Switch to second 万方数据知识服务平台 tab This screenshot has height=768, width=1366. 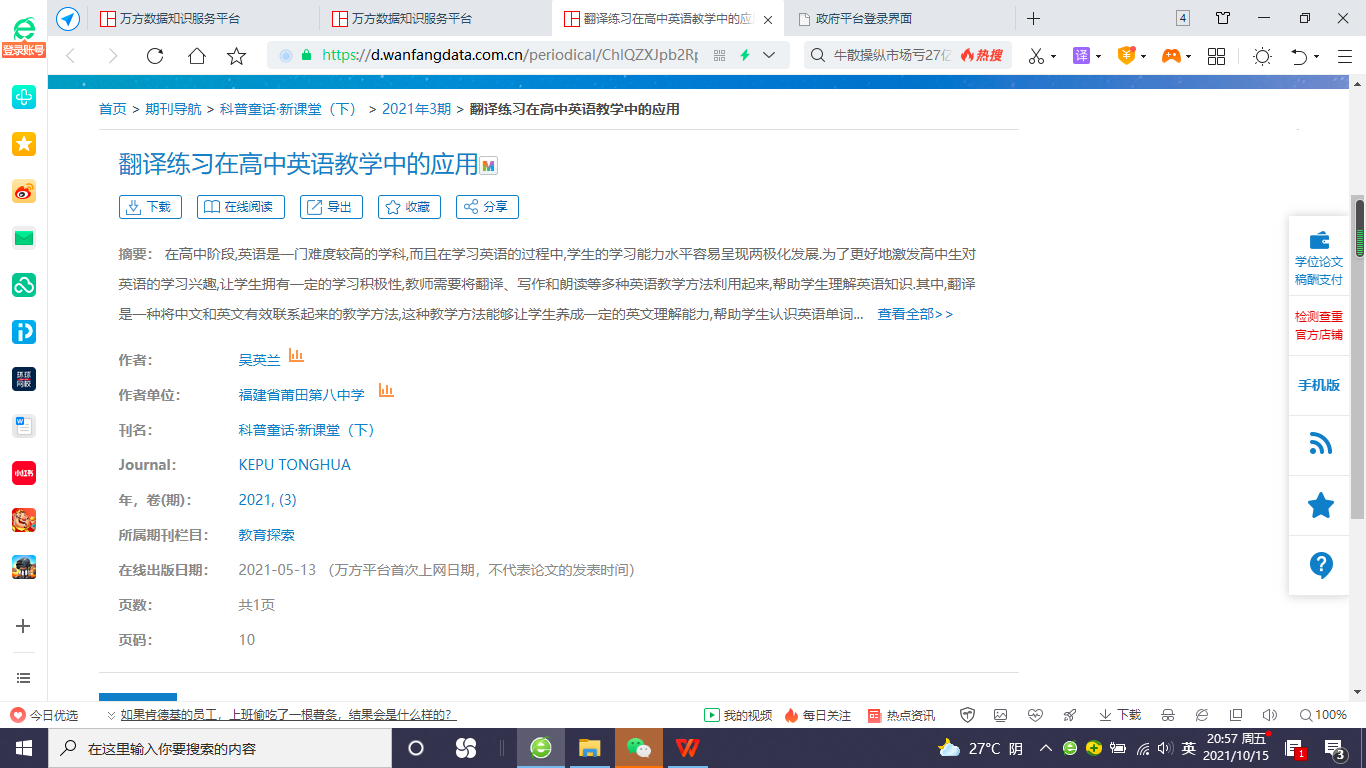coord(435,18)
